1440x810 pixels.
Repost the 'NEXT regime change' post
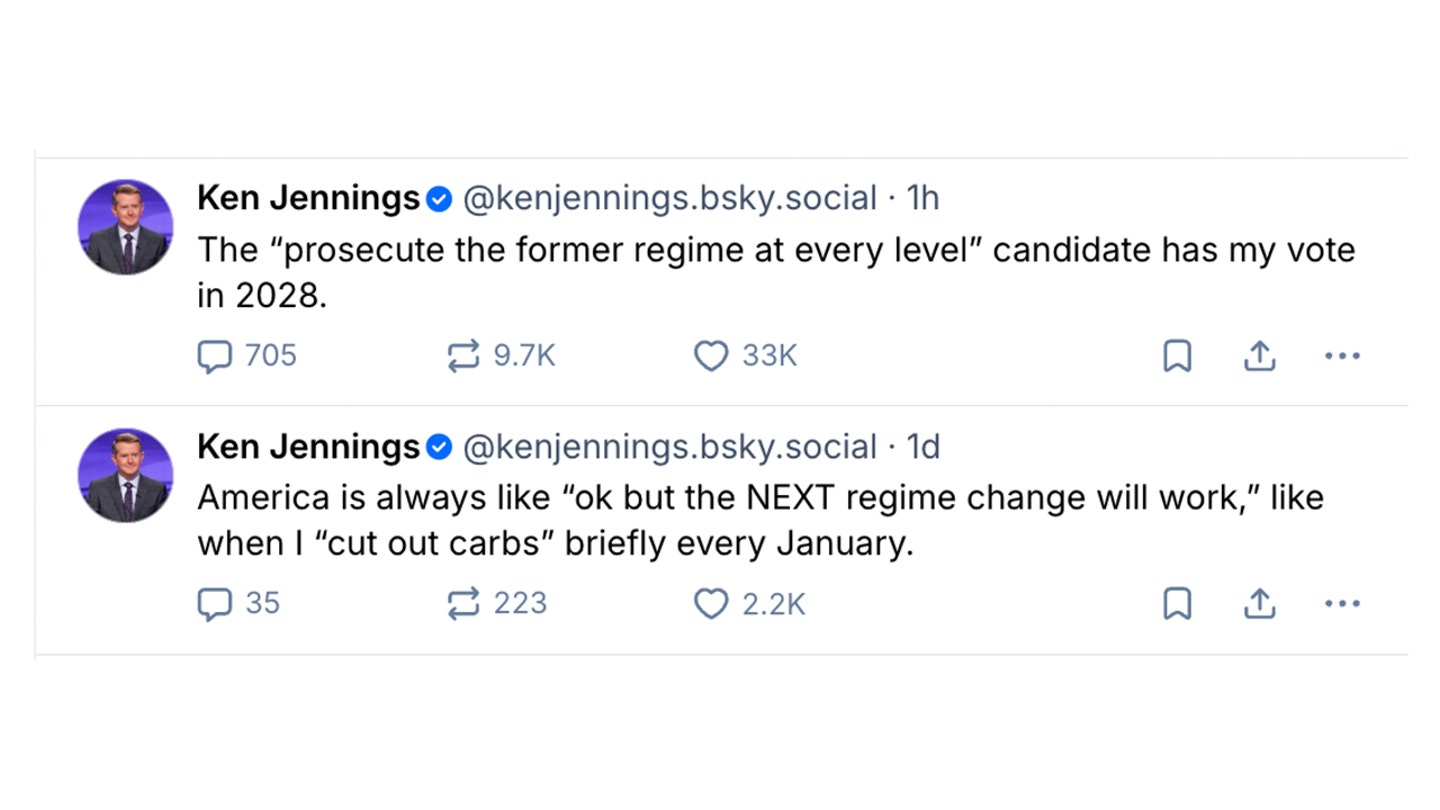(463, 604)
